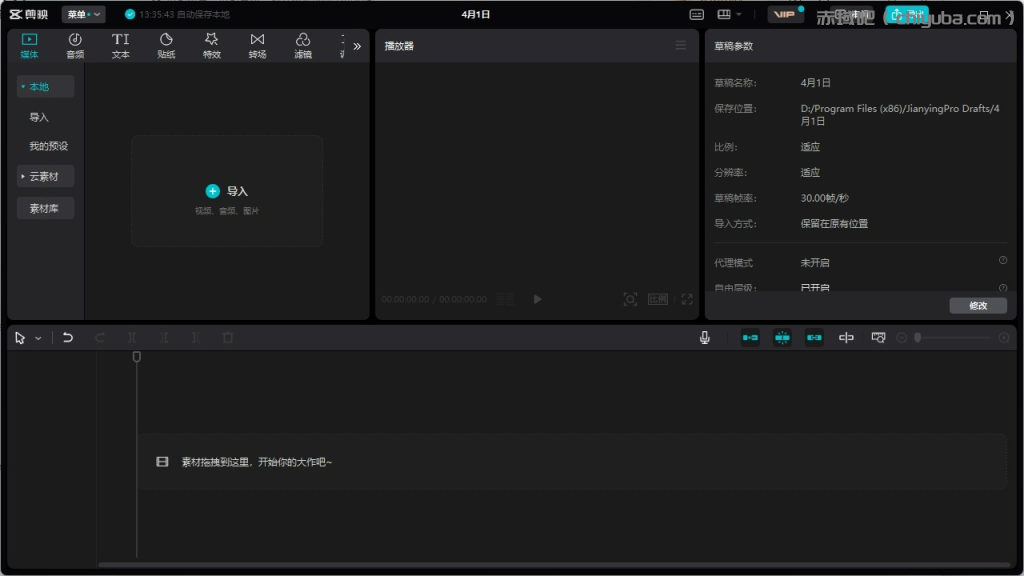Open the 转场 (Transitions) panel
The height and width of the screenshot is (576, 1024).
click(x=257, y=45)
